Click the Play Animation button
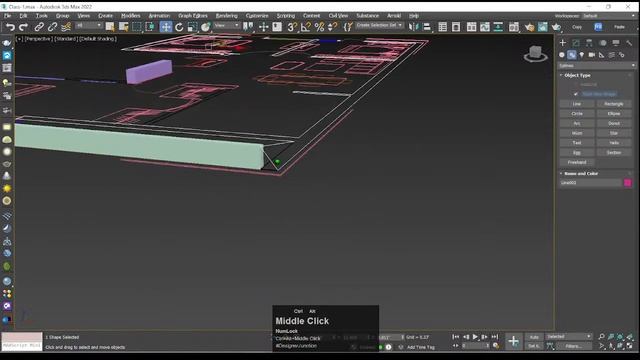640x360 pixels. 475,337
